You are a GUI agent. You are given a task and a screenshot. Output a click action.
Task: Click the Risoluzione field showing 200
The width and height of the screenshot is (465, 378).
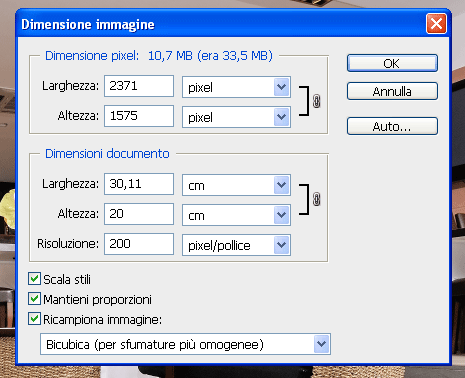pyautogui.click(x=139, y=244)
